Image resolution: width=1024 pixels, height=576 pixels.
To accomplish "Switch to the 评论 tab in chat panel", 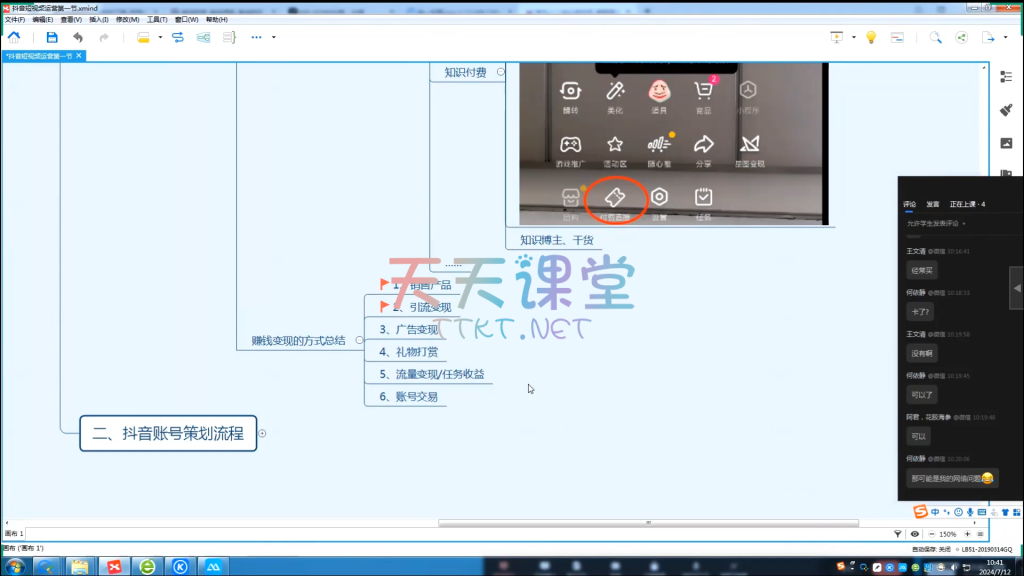I will pos(909,204).
